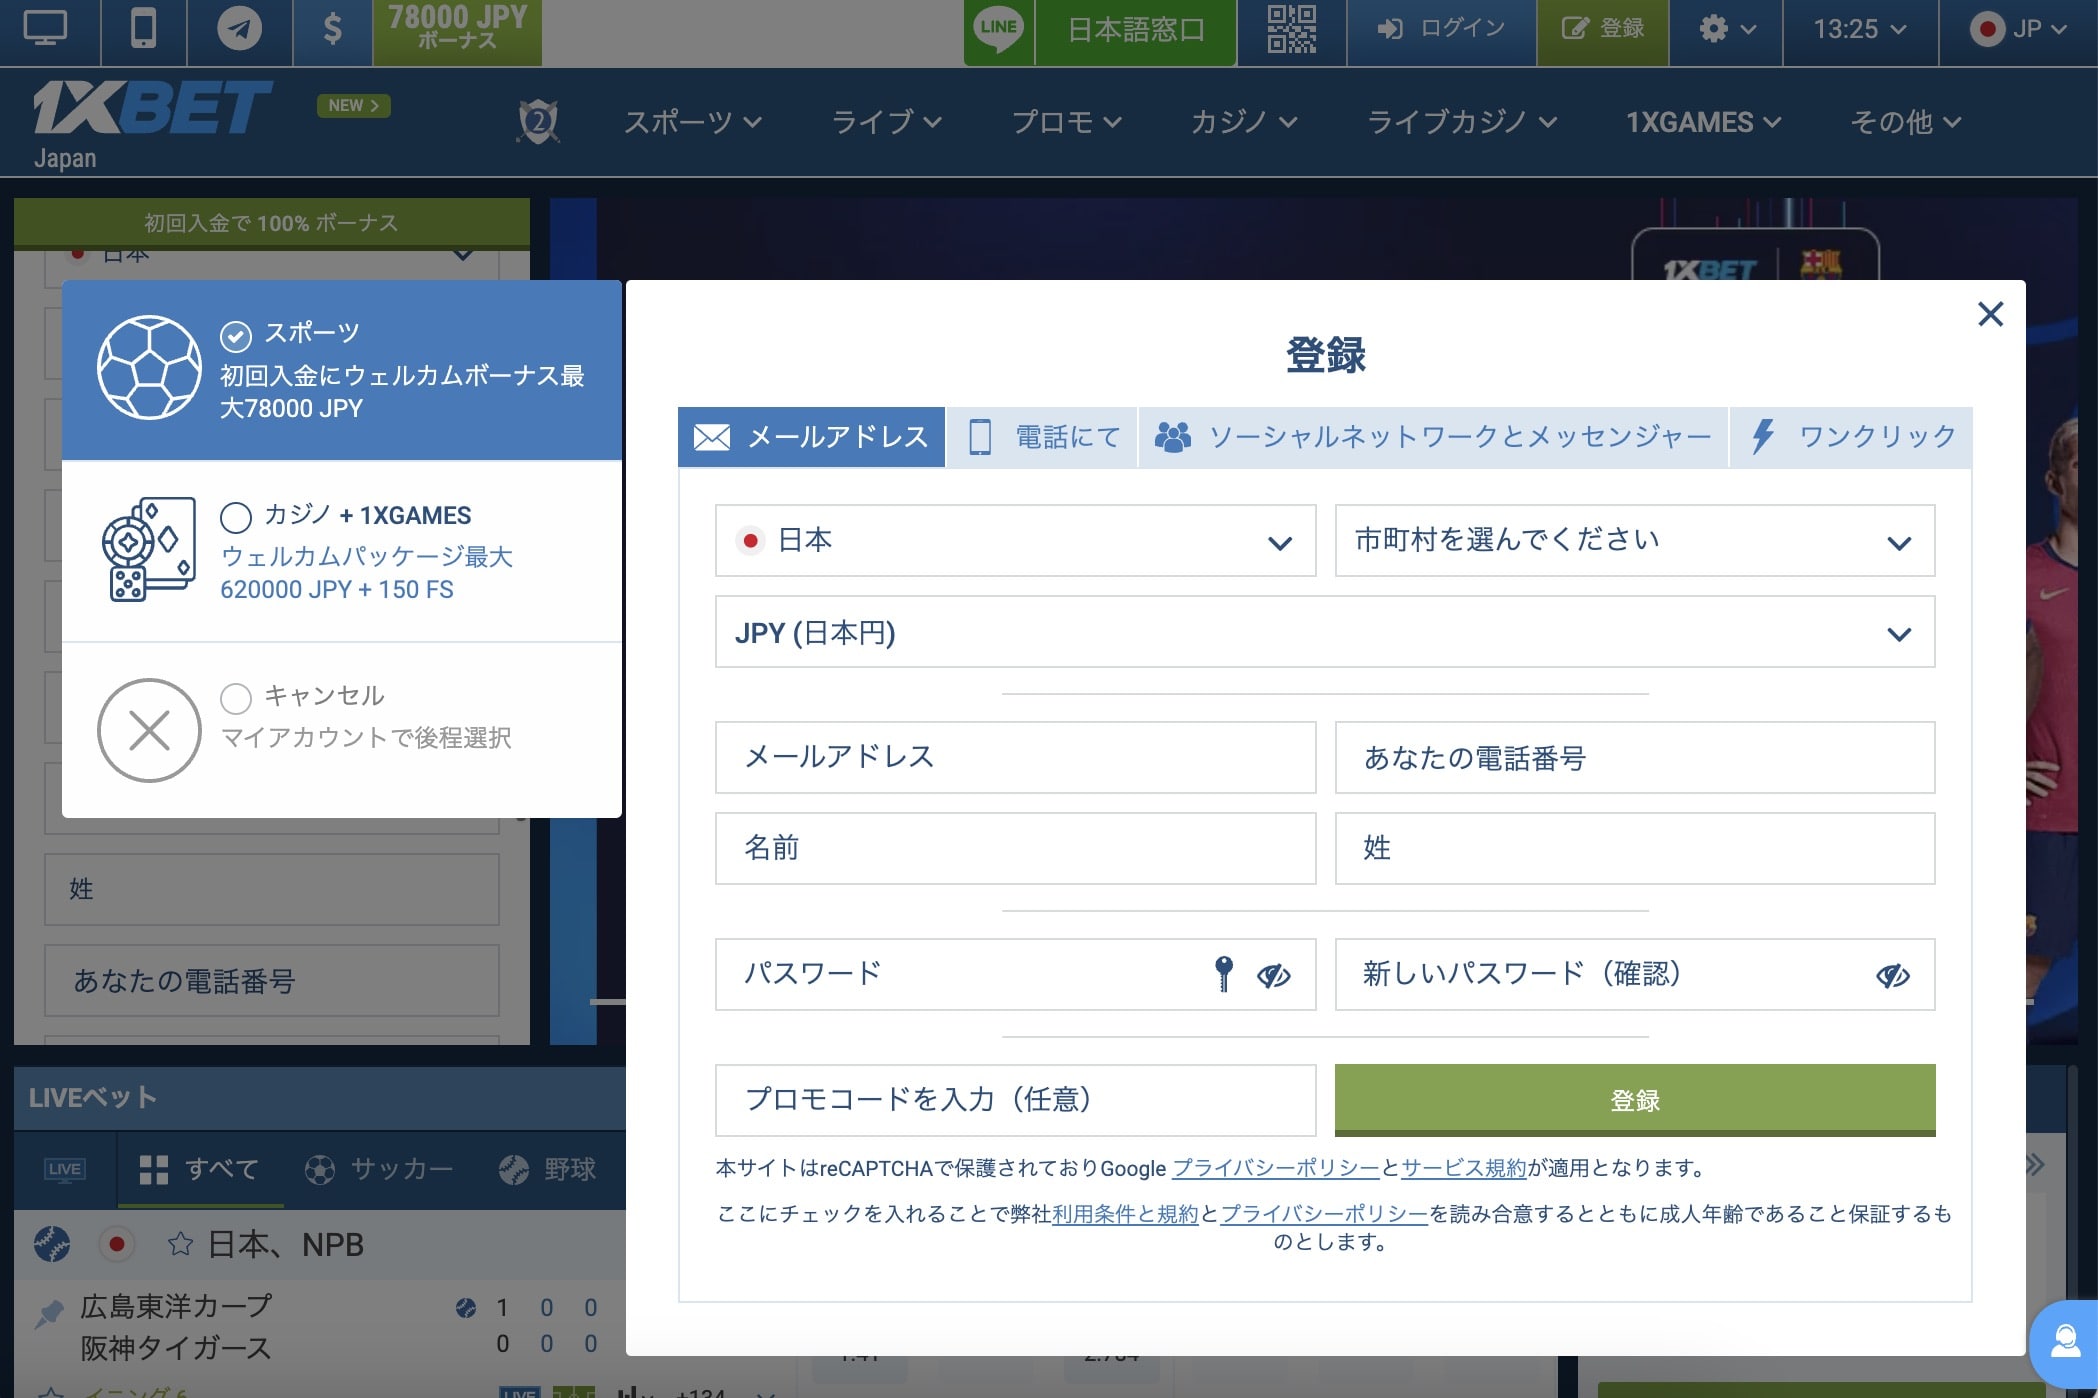Expand double-chevron arrow at right of live panel

click(2034, 1164)
